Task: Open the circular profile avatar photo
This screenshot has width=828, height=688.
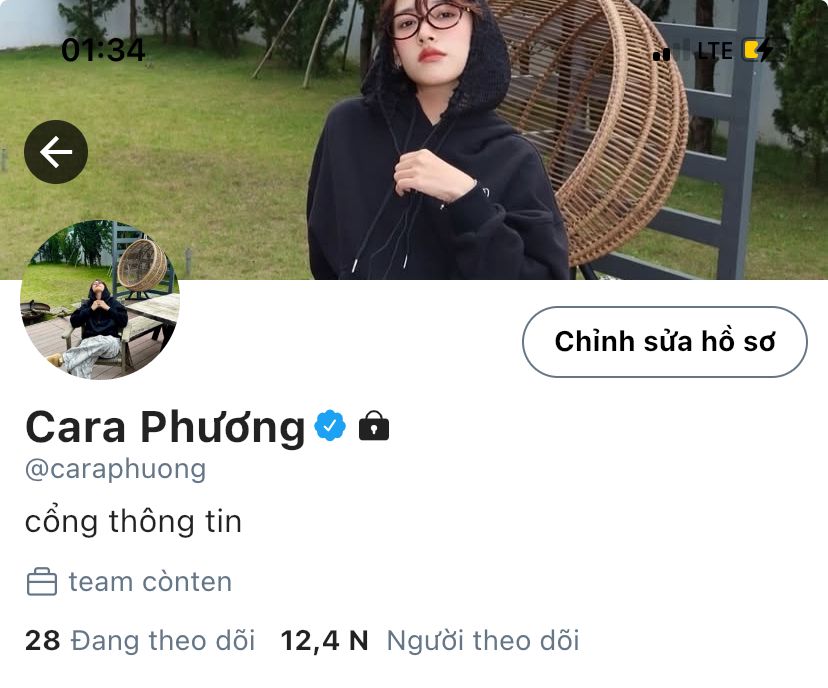Action: 100,299
